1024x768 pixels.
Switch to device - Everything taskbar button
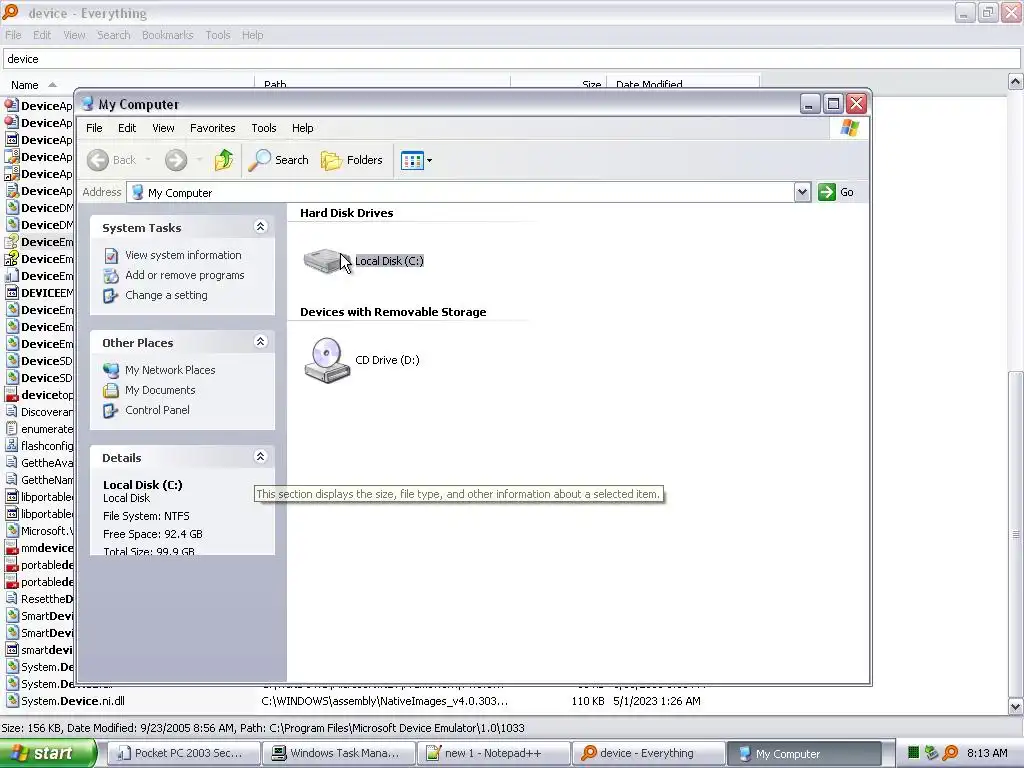tap(648, 754)
